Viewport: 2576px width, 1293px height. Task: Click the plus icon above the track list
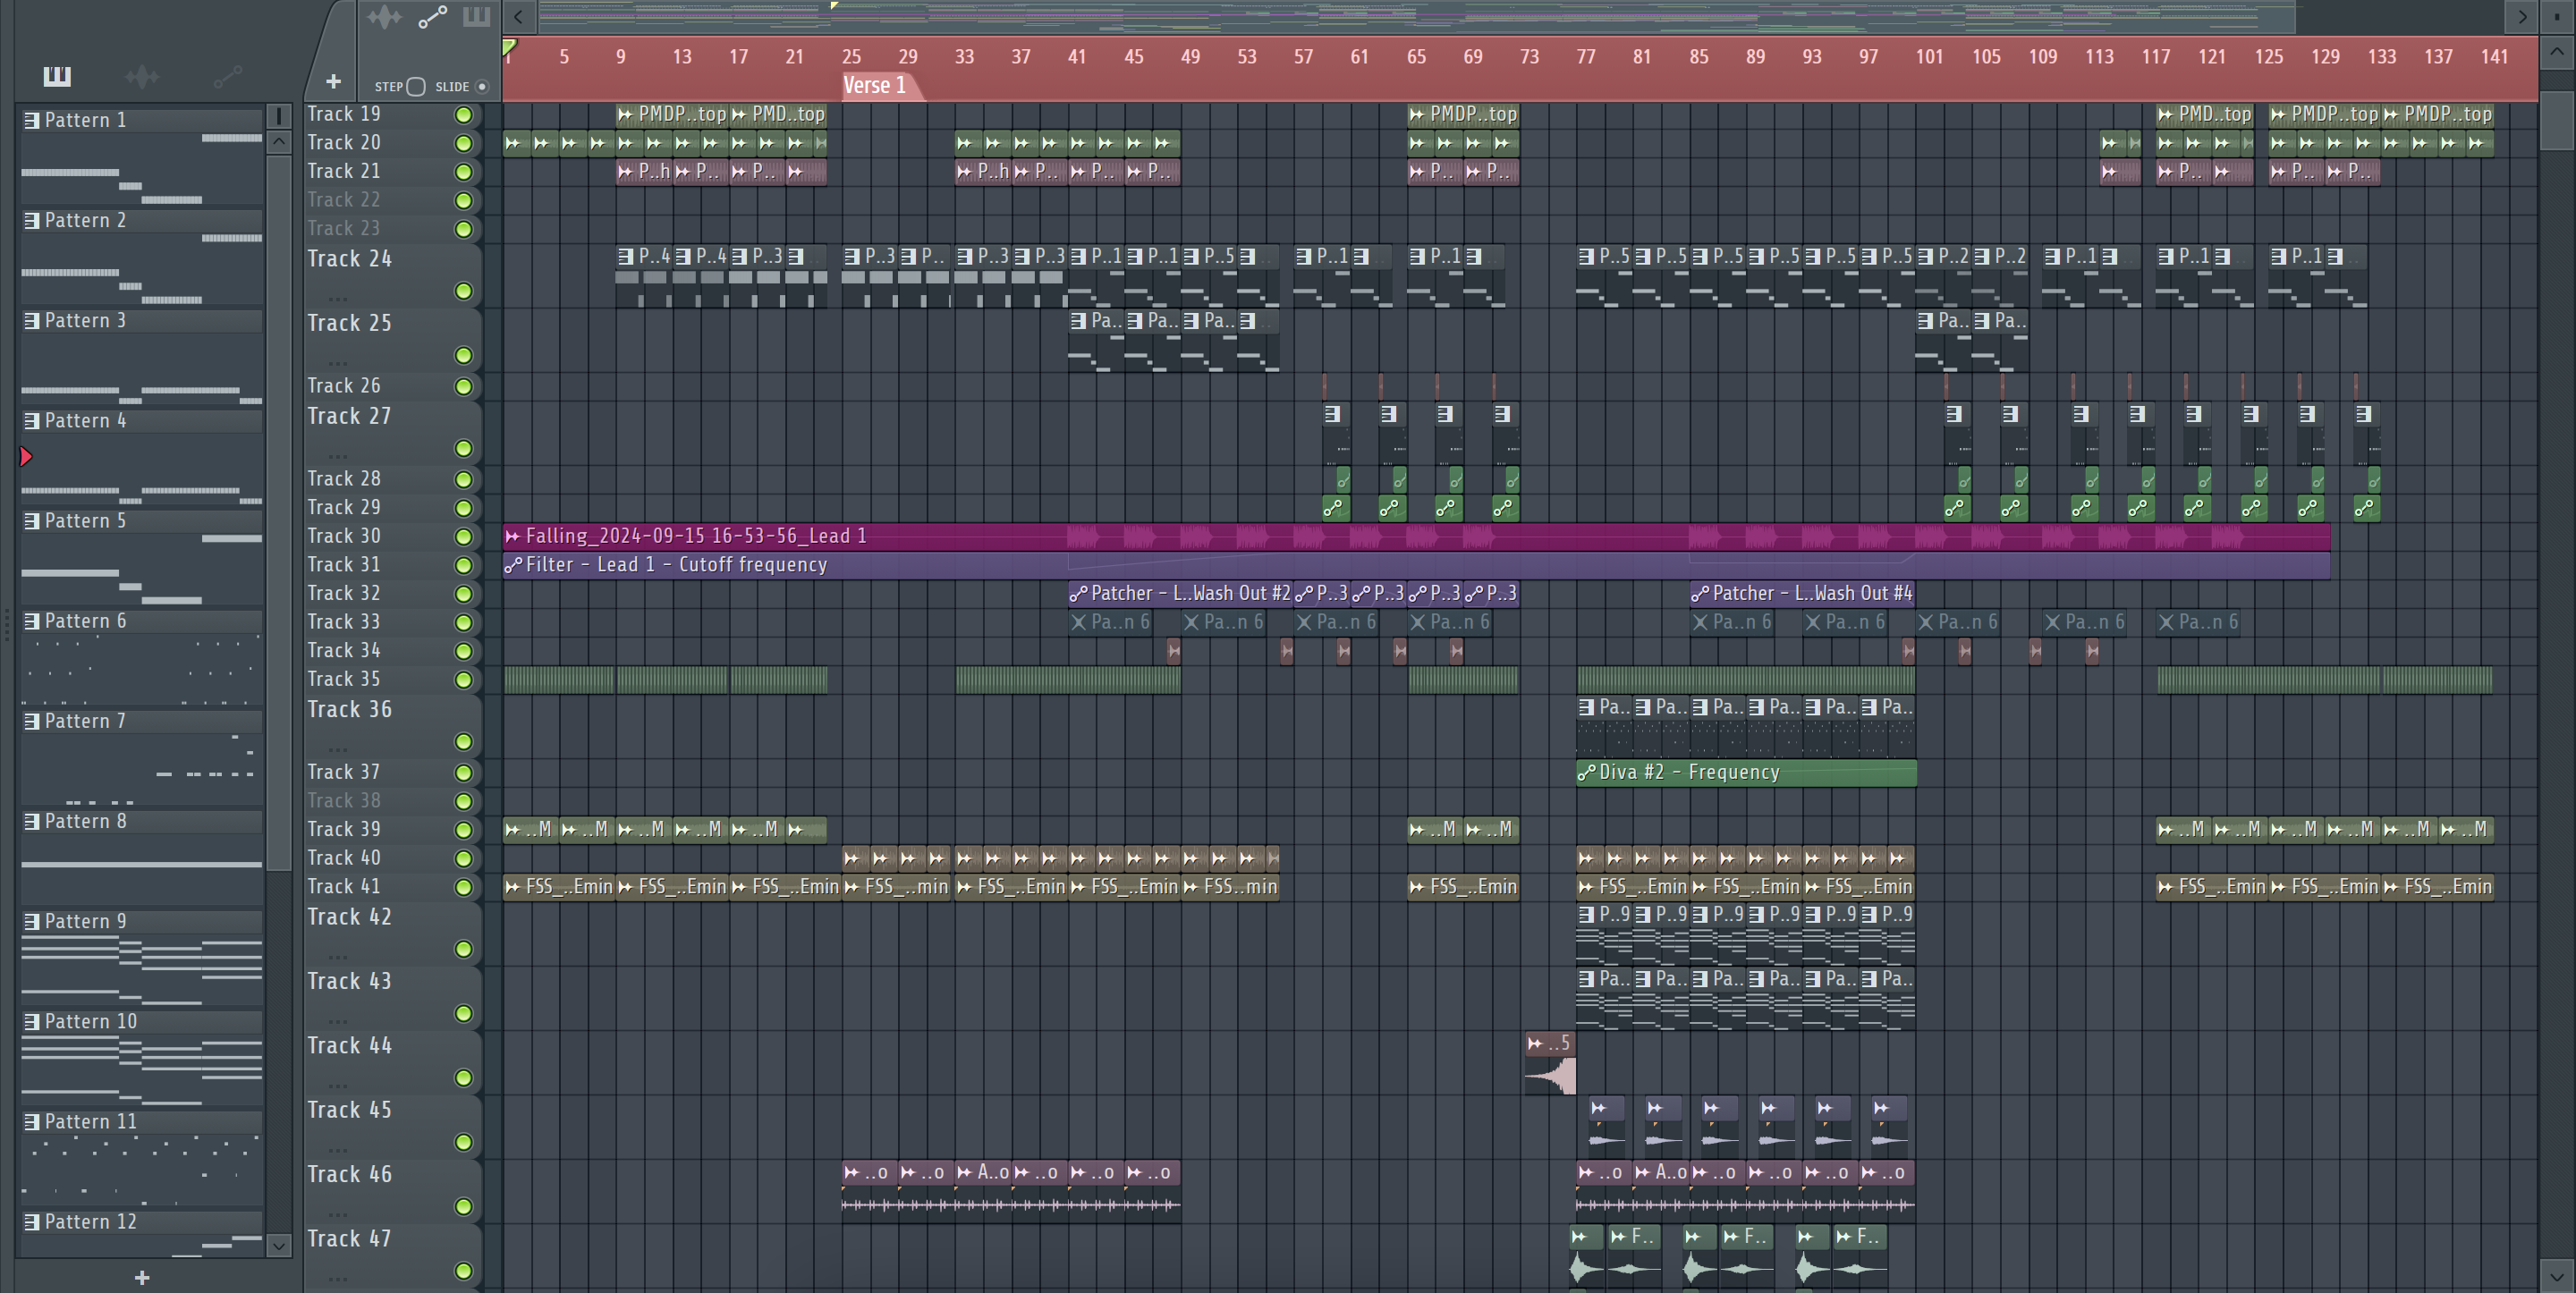[x=334, y=82]
